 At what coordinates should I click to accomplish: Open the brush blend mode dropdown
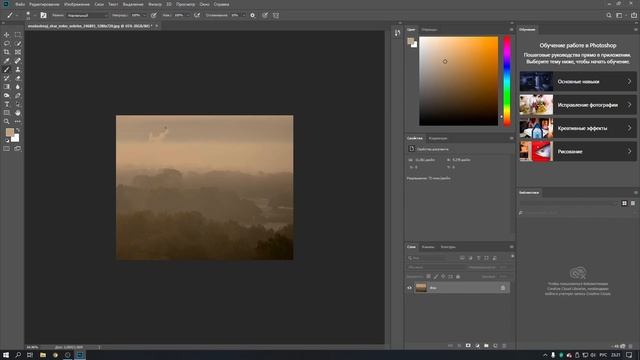click(x=87, y=15)
